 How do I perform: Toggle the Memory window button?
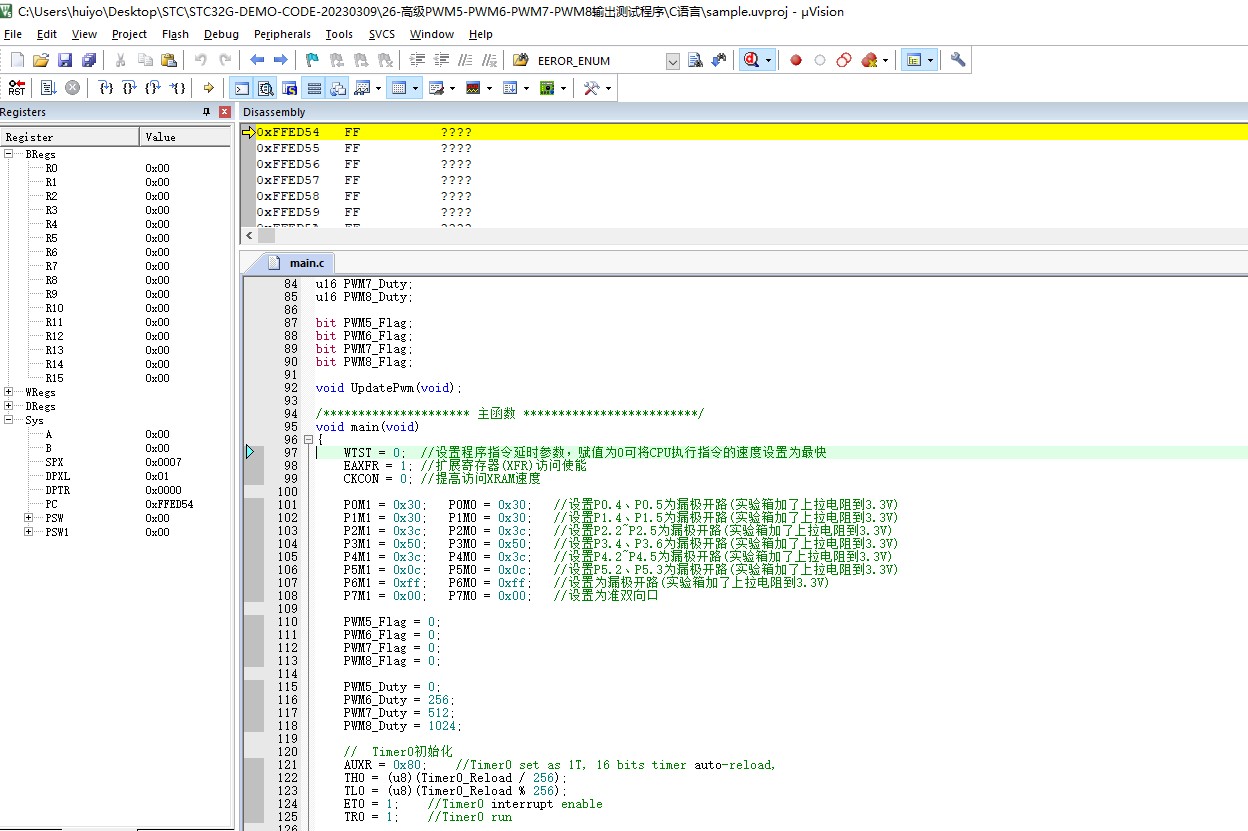[398, 88]
